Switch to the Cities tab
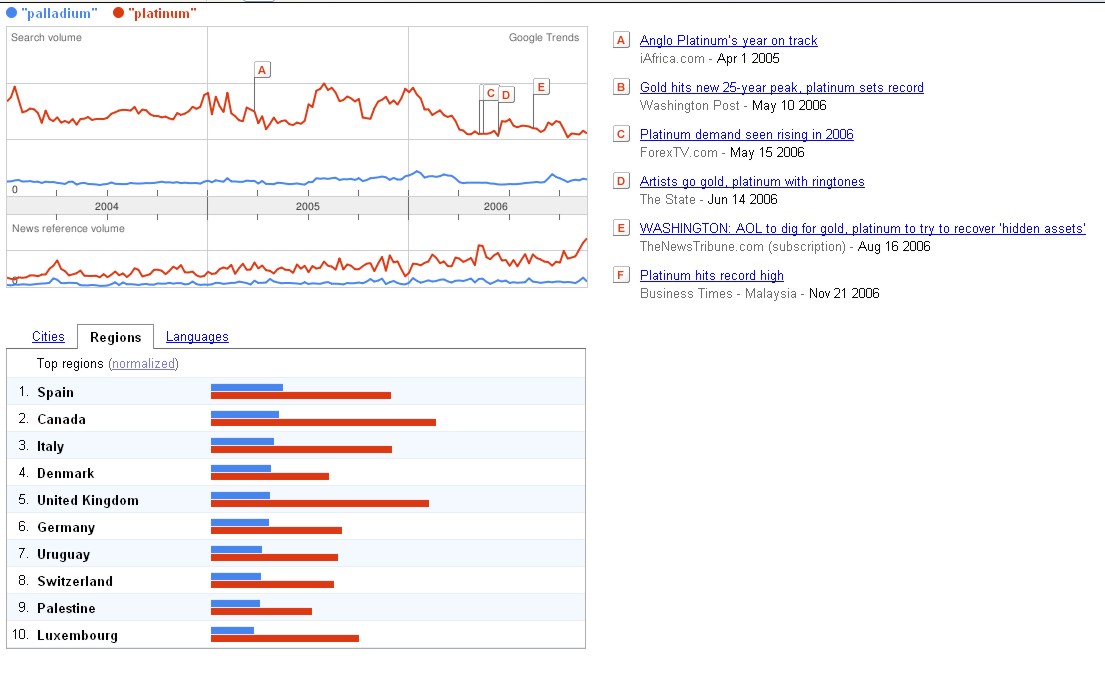Screen dimensions: 1105x675 48,337
